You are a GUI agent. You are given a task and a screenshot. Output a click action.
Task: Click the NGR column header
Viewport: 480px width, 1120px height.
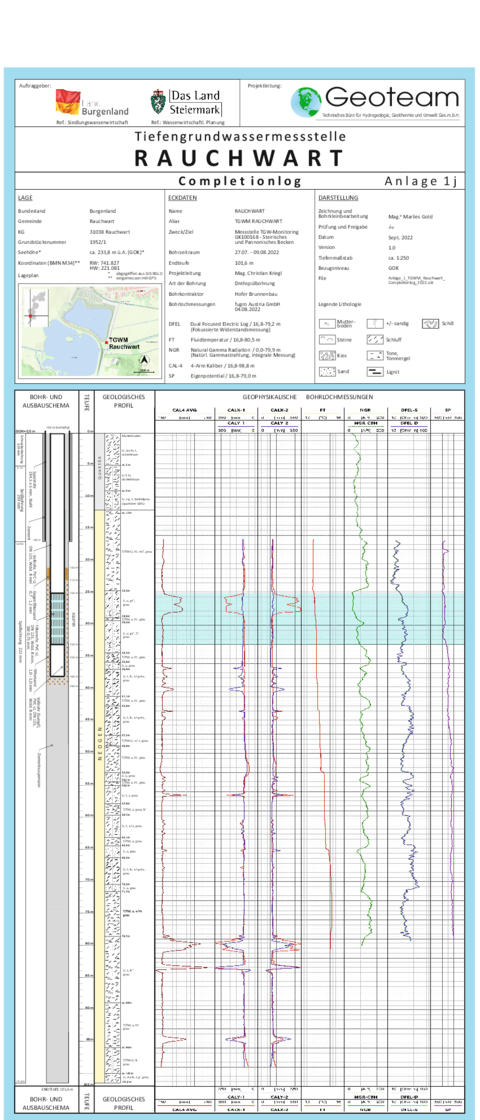(x=366, y=410)
